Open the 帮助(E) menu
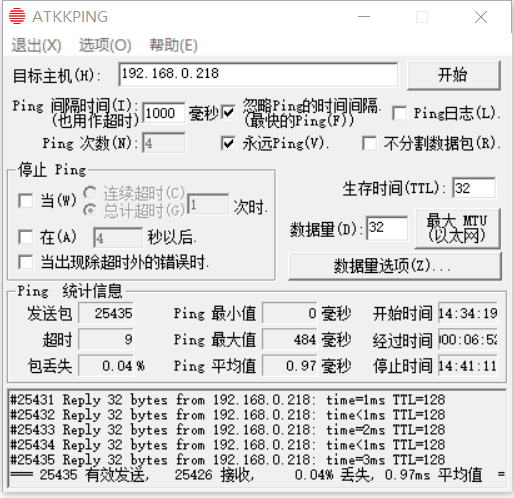514x498 pixels. 173,45
